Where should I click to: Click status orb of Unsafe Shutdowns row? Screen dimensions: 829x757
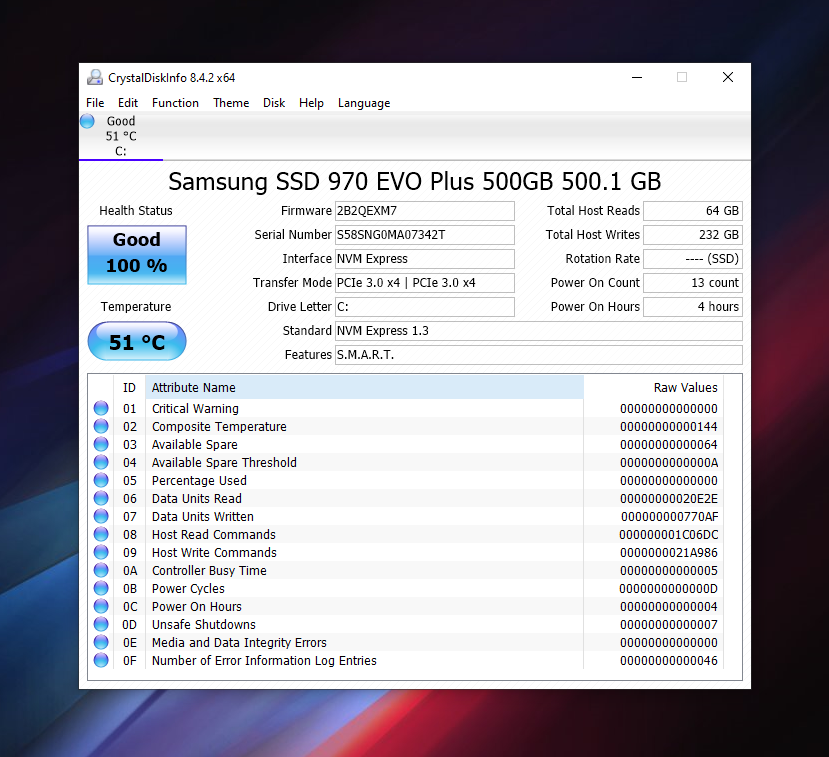[101, 624]
